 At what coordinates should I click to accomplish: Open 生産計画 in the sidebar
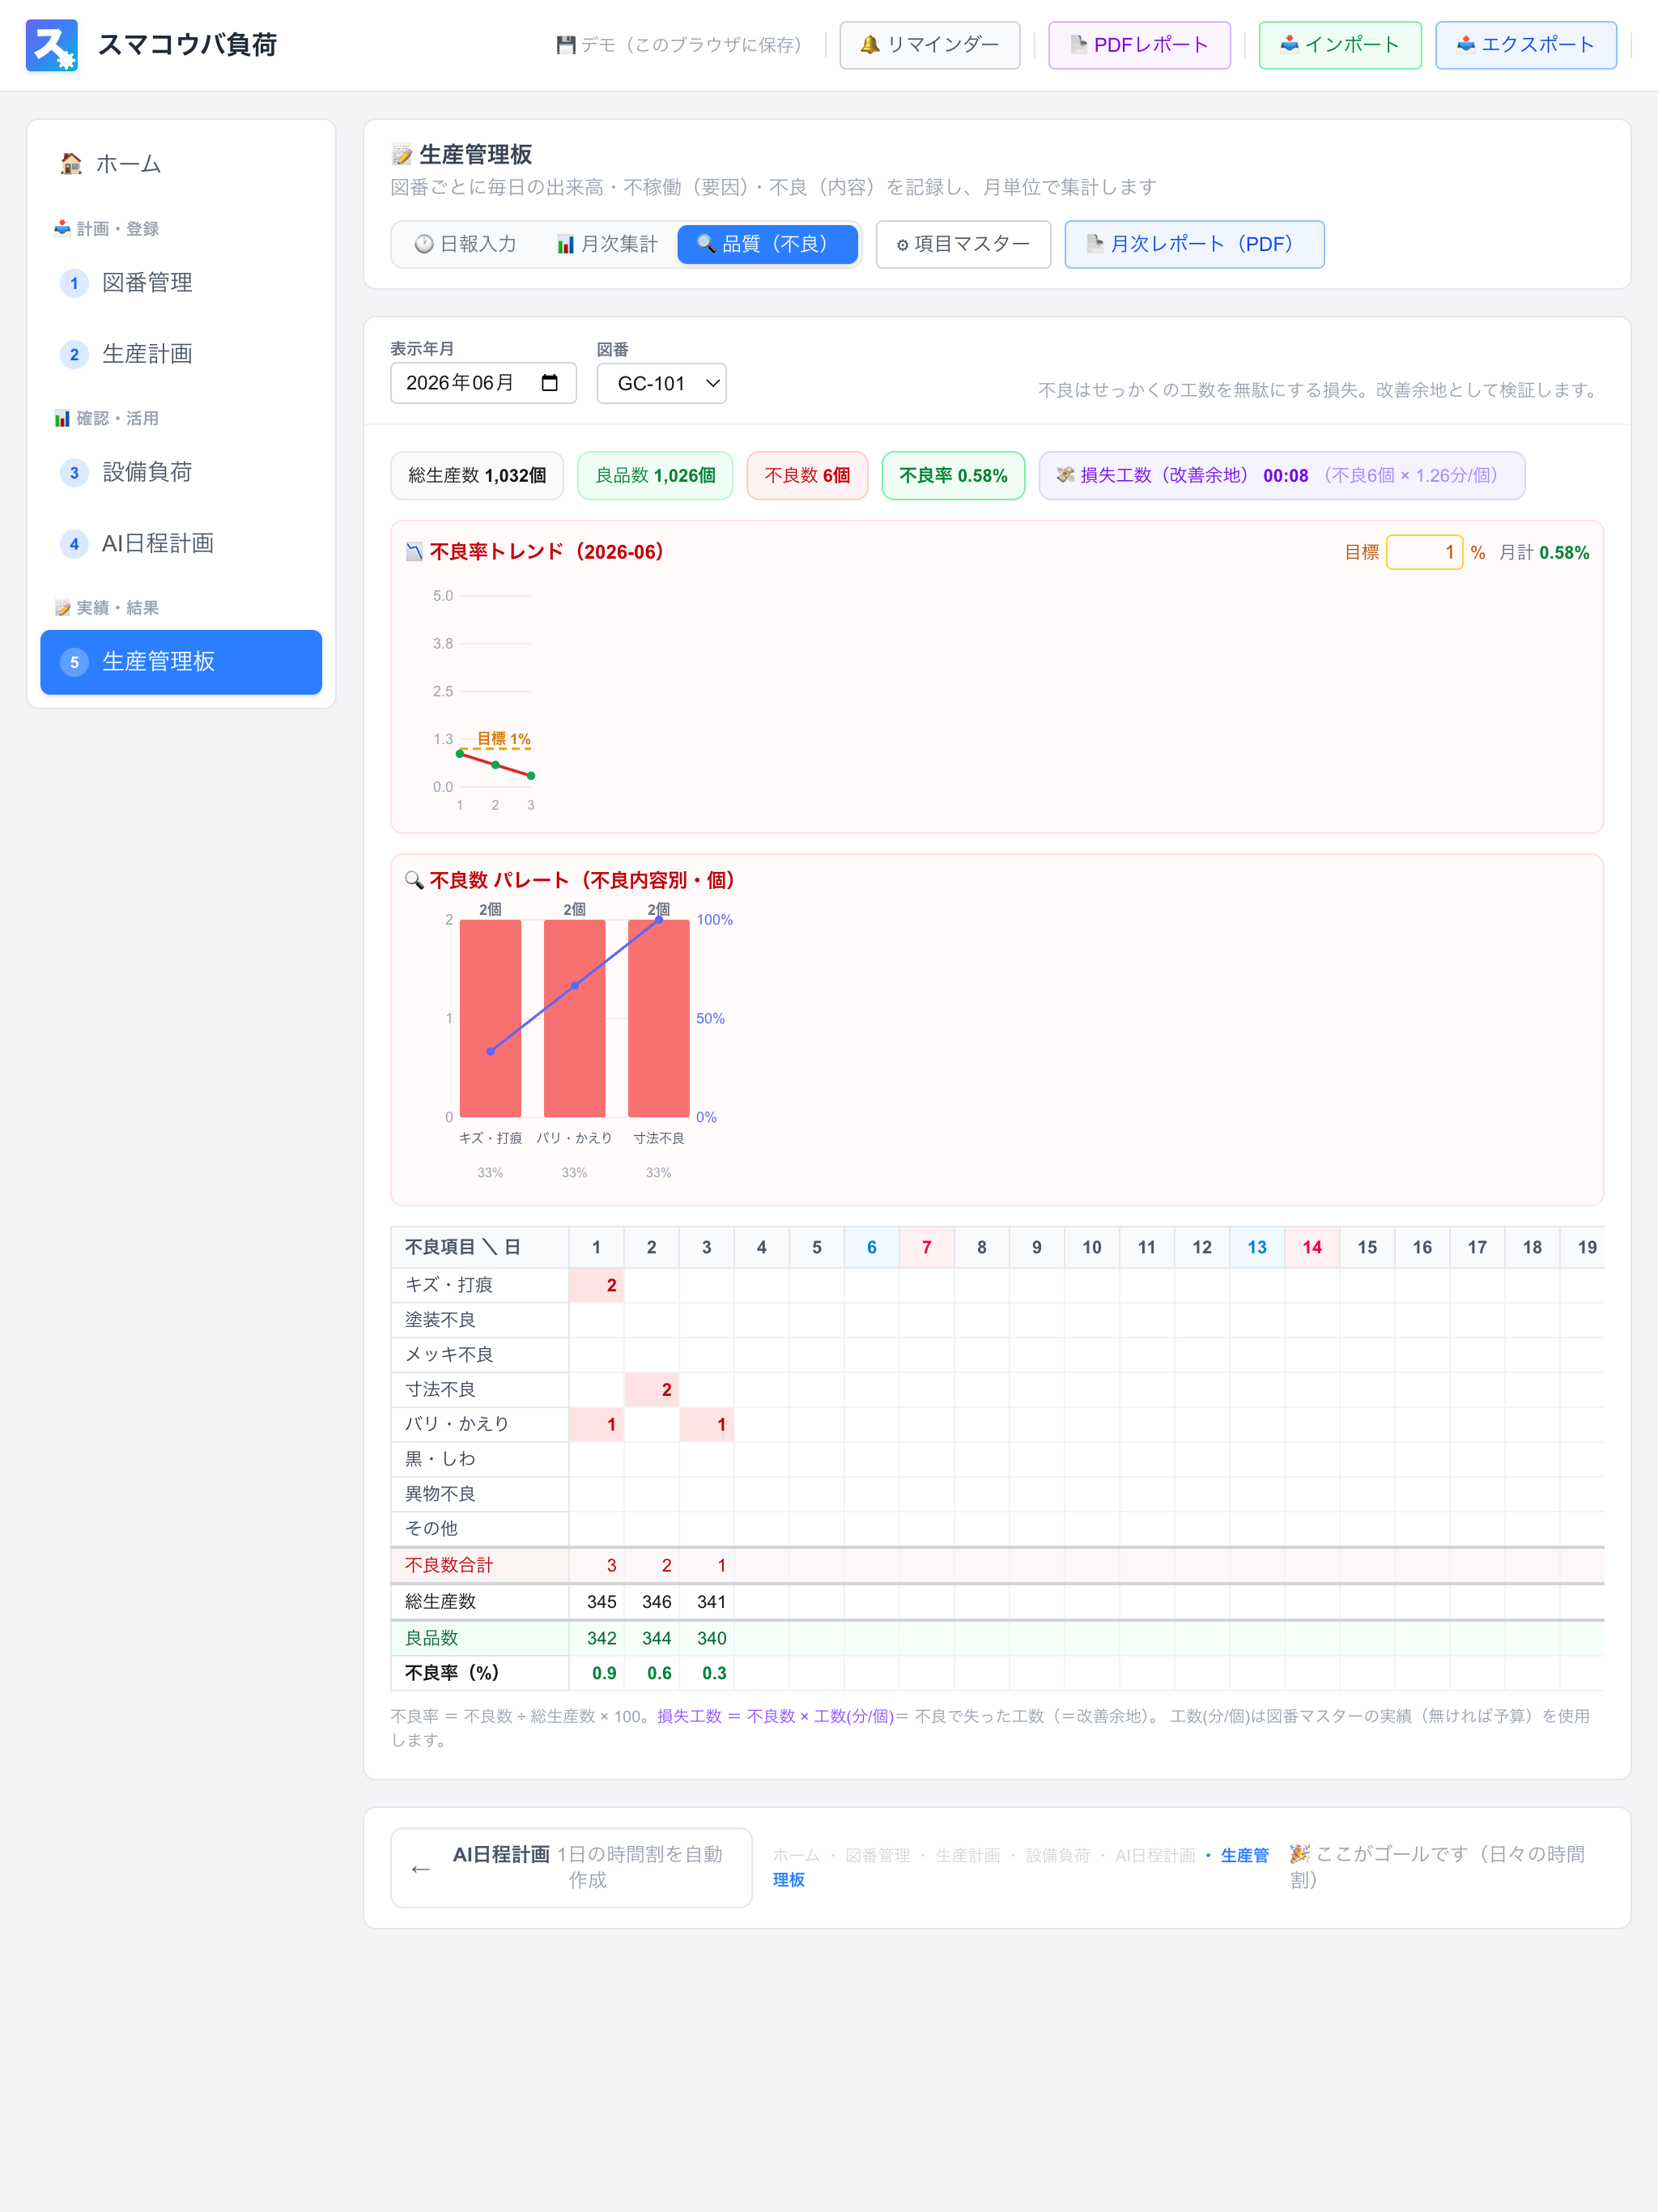coord(181,354)
